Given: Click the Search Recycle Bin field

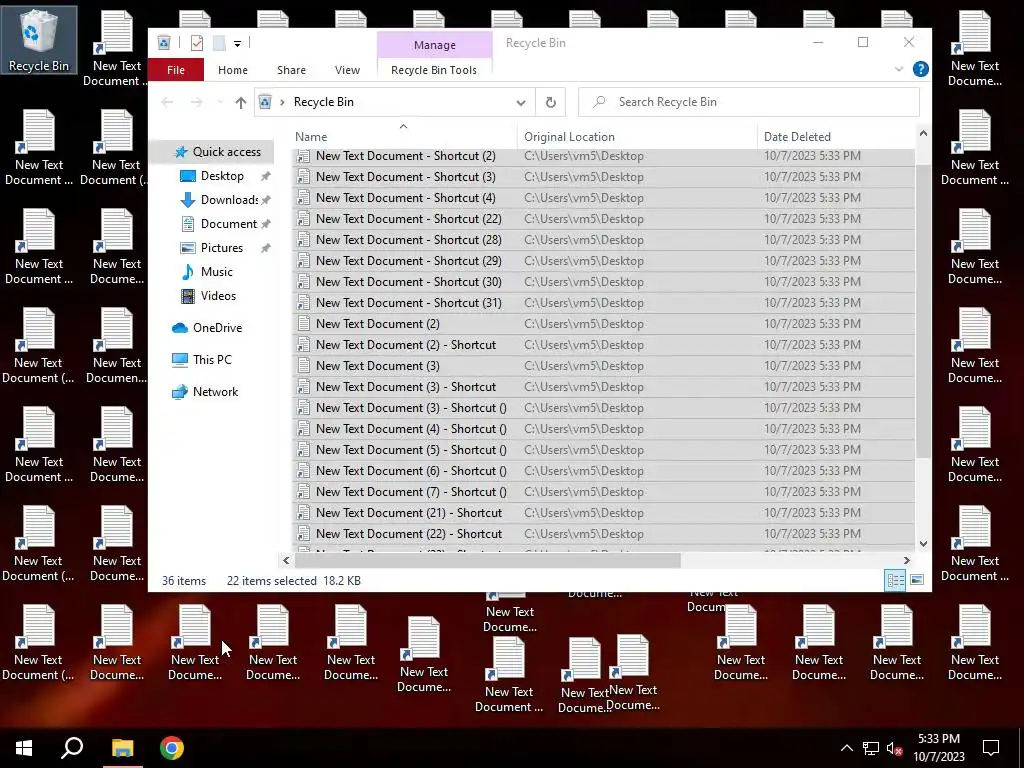Looking at the screenshot, I should tap(748, 102).
